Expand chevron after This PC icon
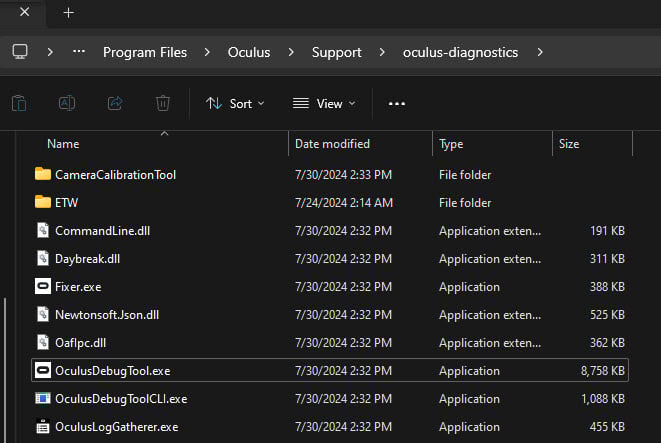 click(x=50, y=52)
